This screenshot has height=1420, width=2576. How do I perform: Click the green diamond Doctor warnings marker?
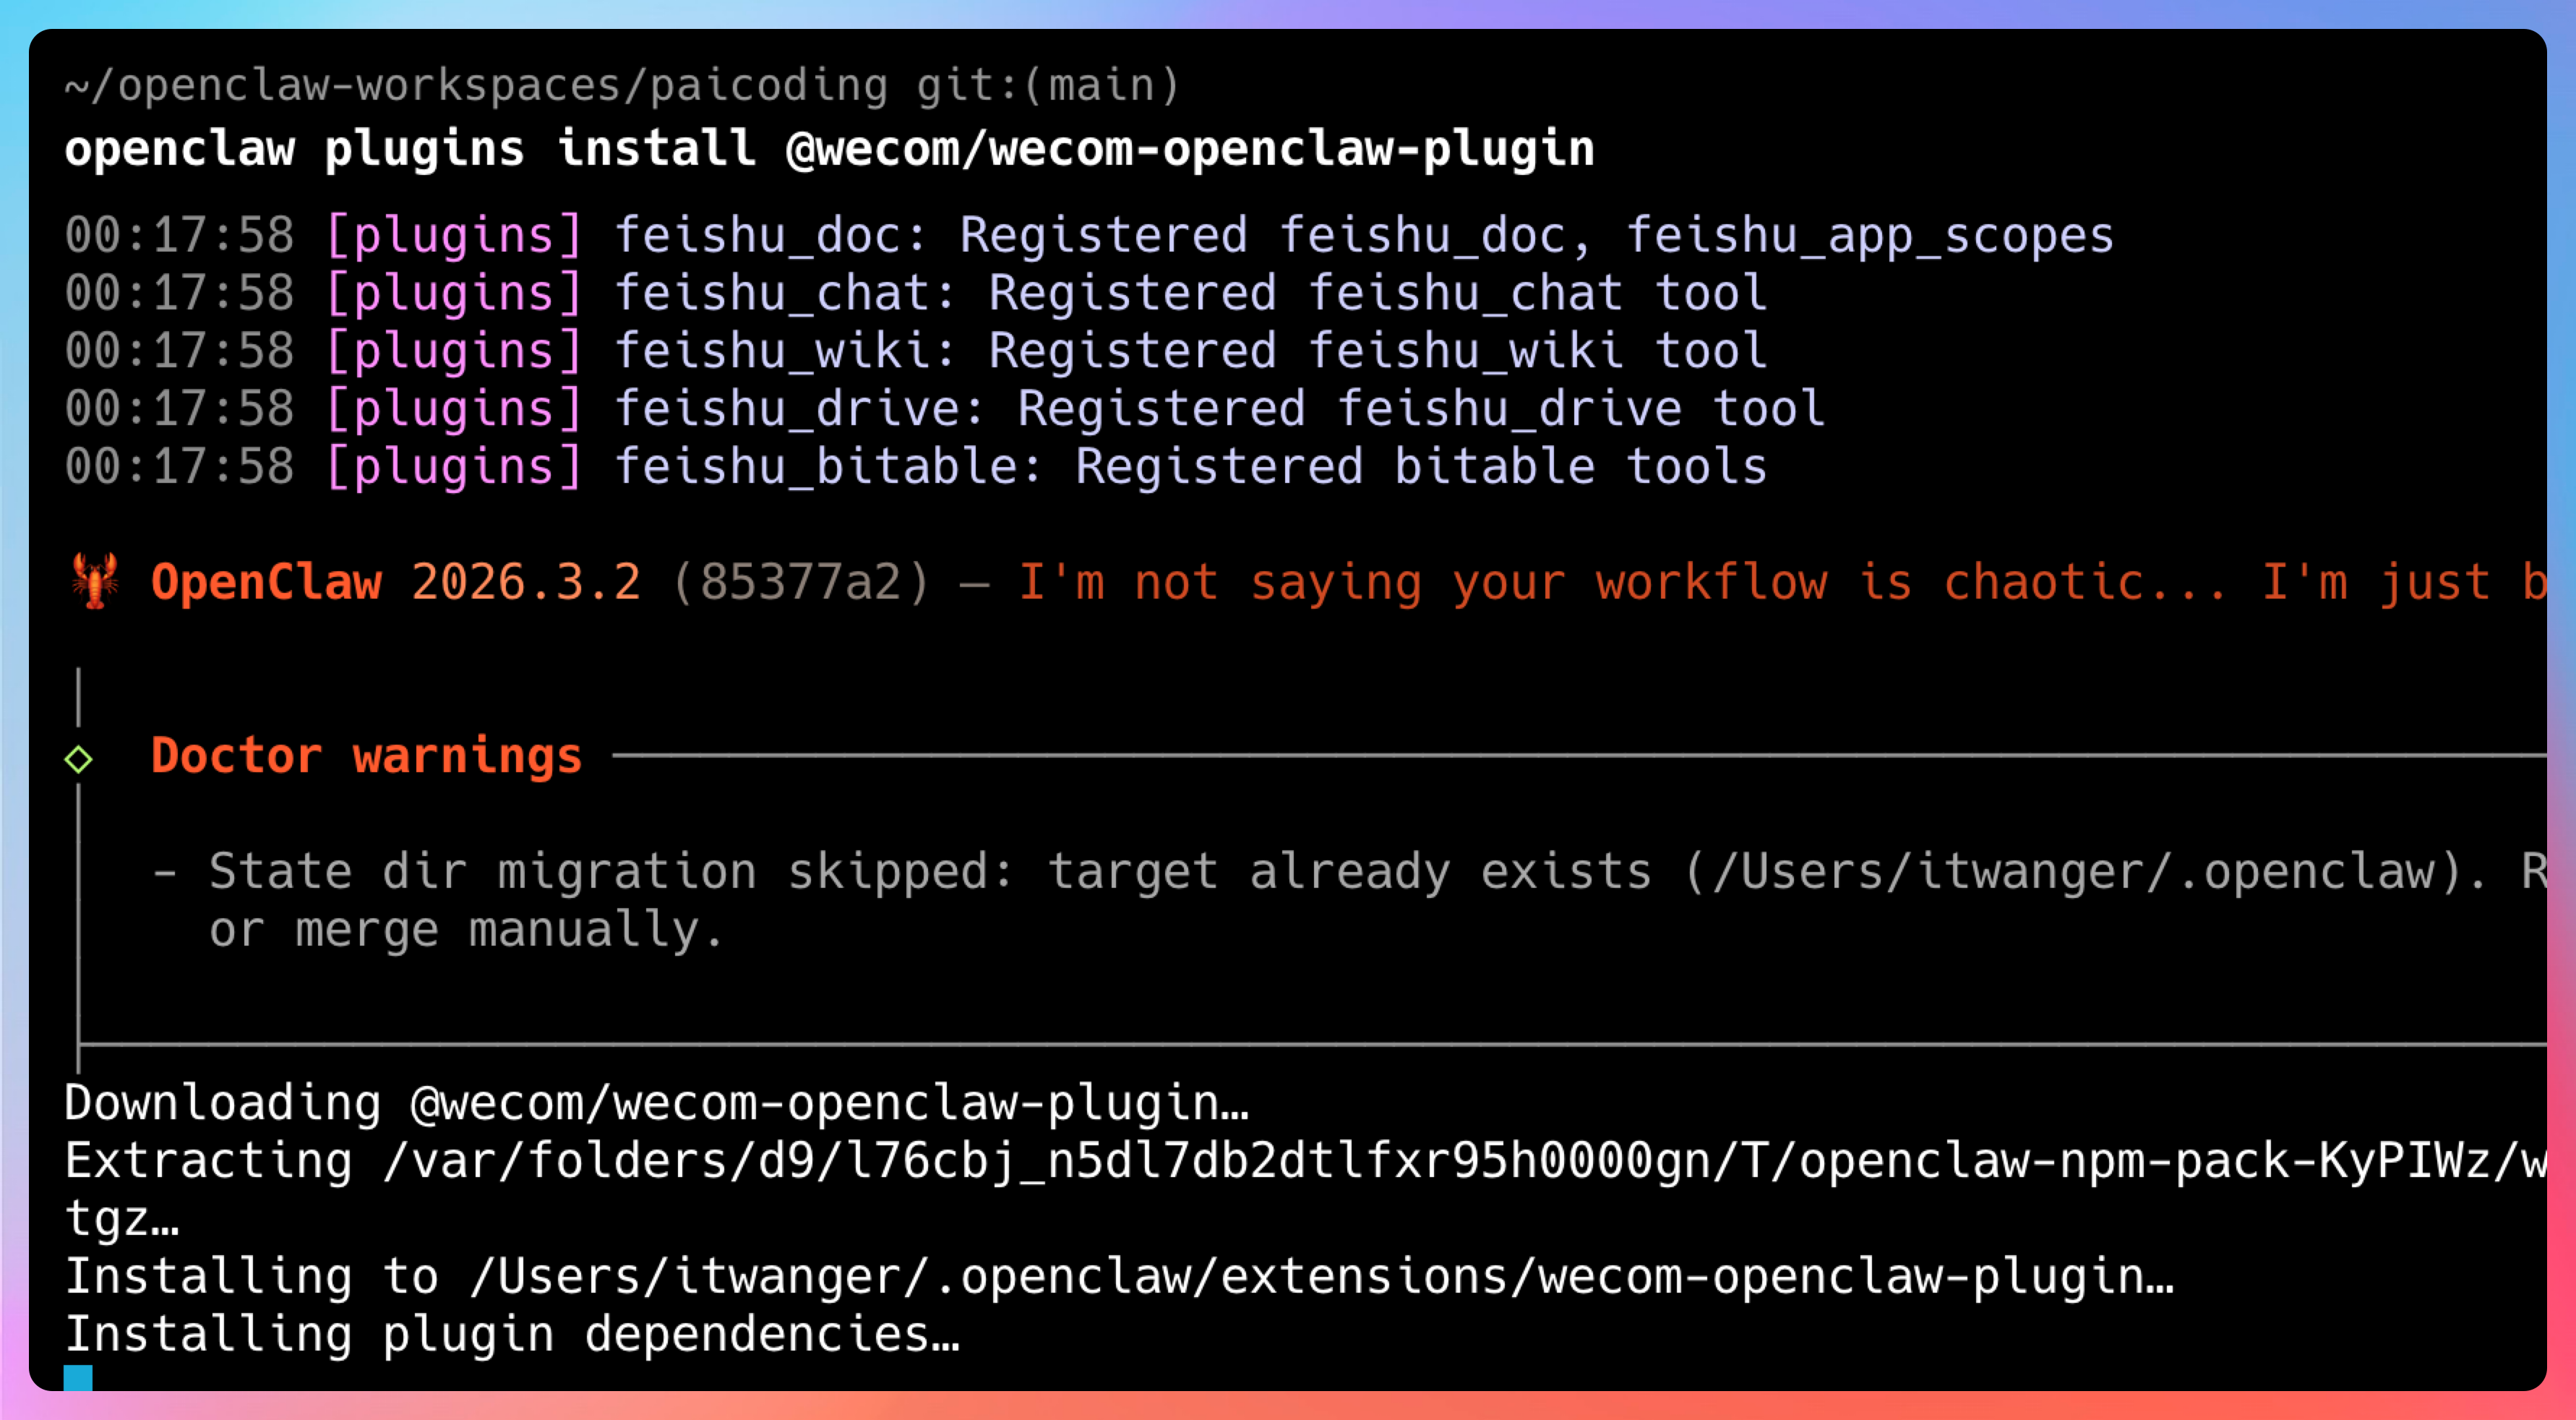tap(78, 759)
